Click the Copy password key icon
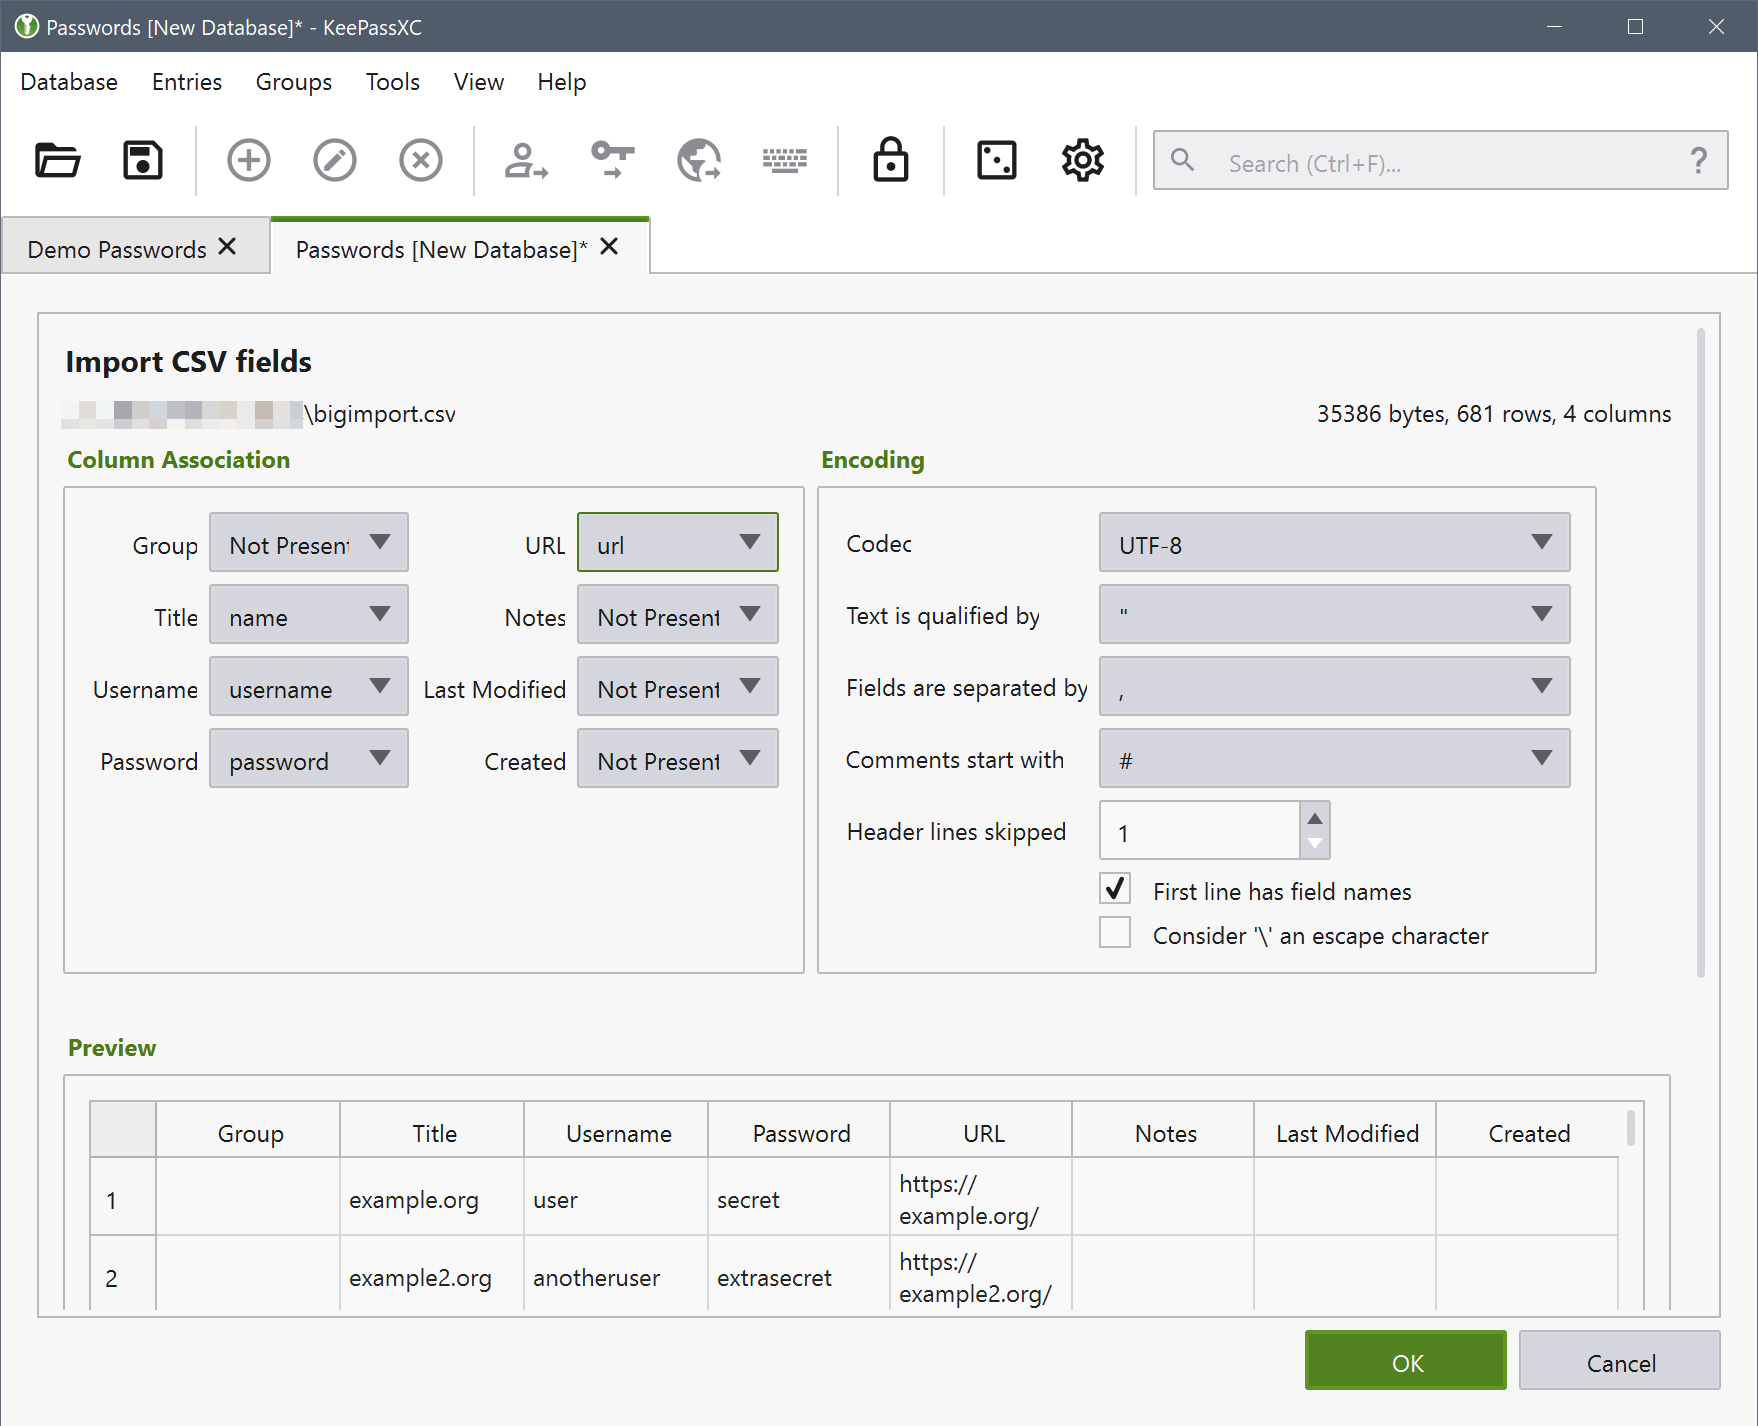 (612, 160)
